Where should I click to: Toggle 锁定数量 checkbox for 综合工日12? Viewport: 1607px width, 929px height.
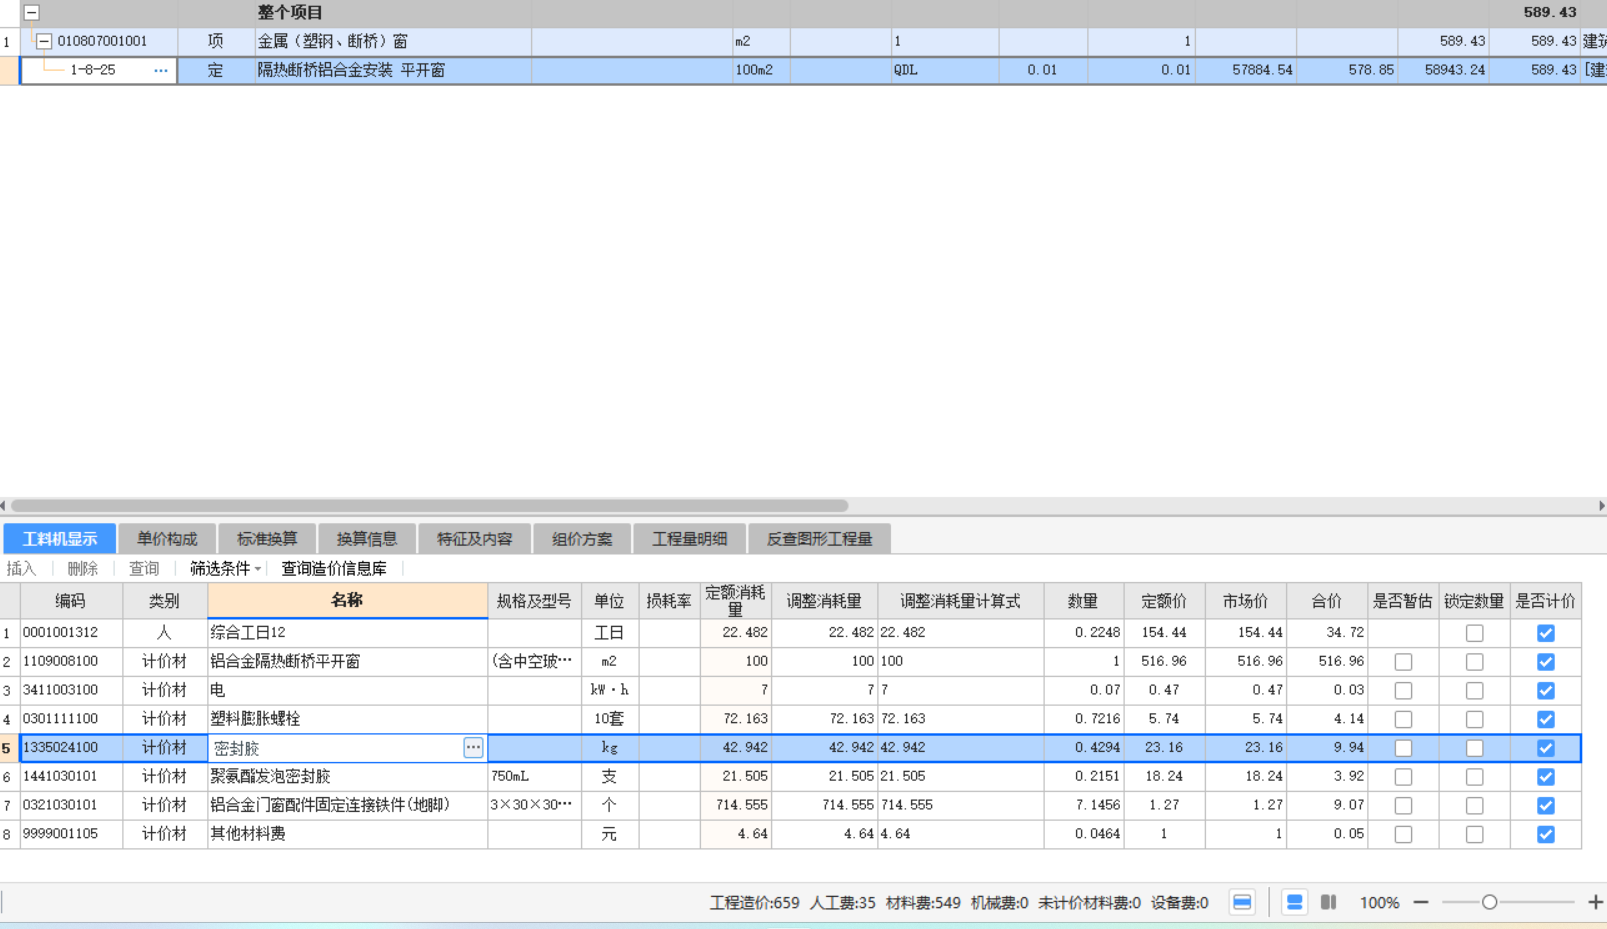1474,633
